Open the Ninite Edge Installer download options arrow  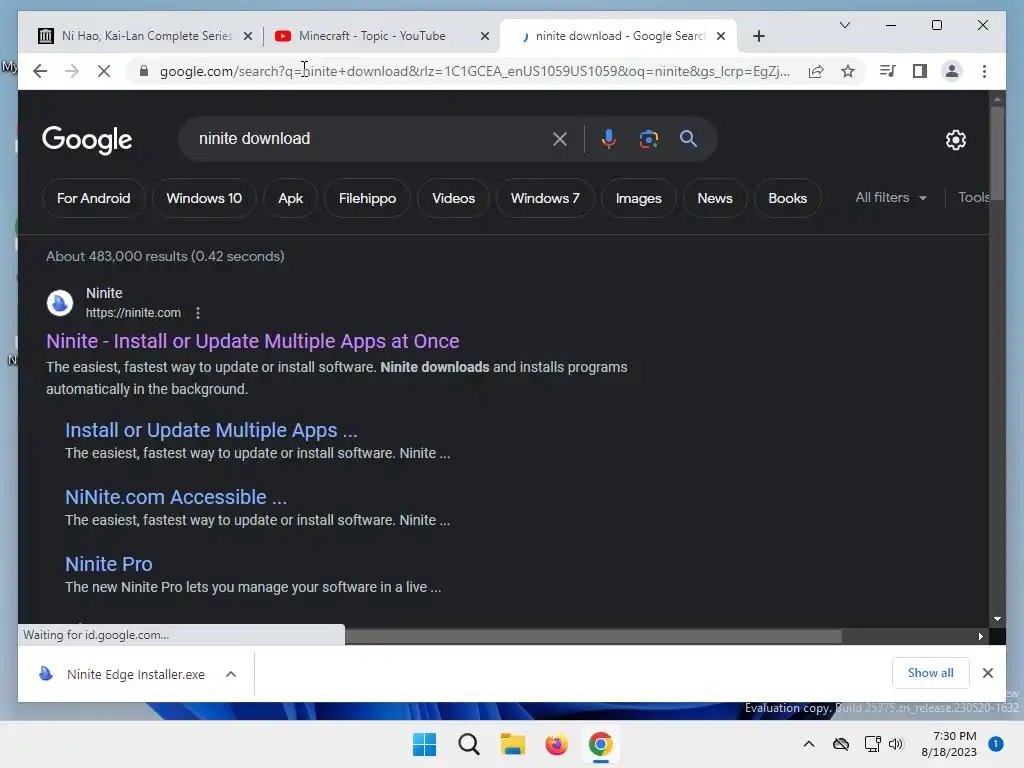tap(231, 674)
